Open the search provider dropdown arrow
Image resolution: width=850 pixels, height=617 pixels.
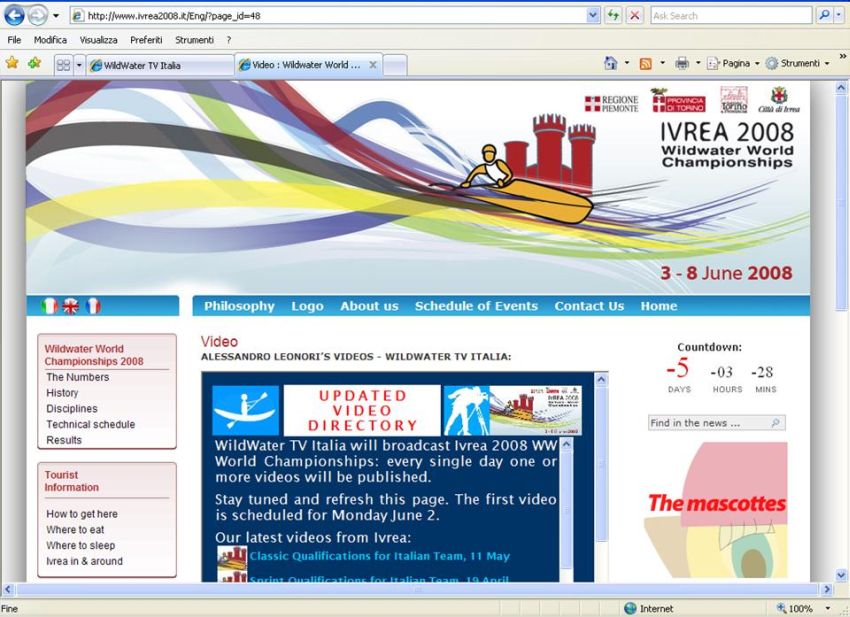839,16
